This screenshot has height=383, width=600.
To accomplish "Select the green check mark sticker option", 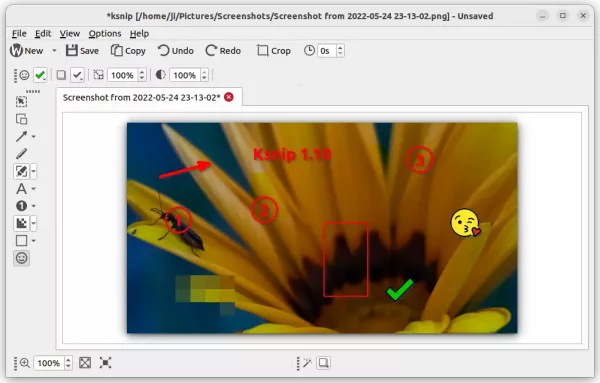I will [x=40, y=75].
